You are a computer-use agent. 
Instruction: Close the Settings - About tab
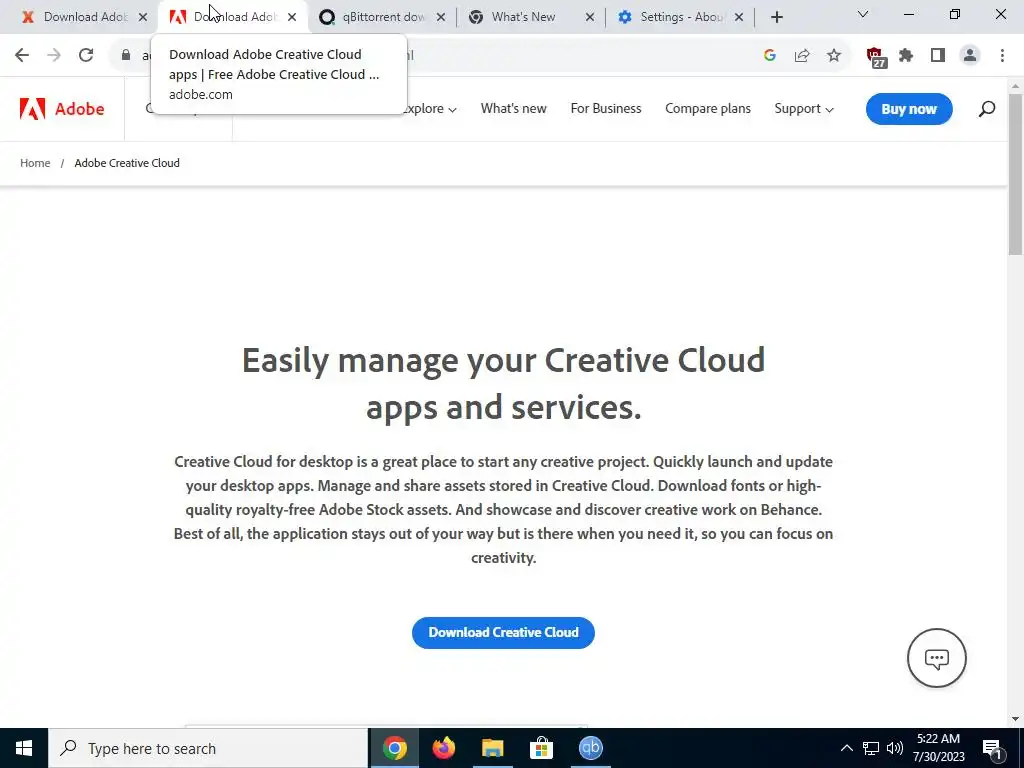pos(739,17)
